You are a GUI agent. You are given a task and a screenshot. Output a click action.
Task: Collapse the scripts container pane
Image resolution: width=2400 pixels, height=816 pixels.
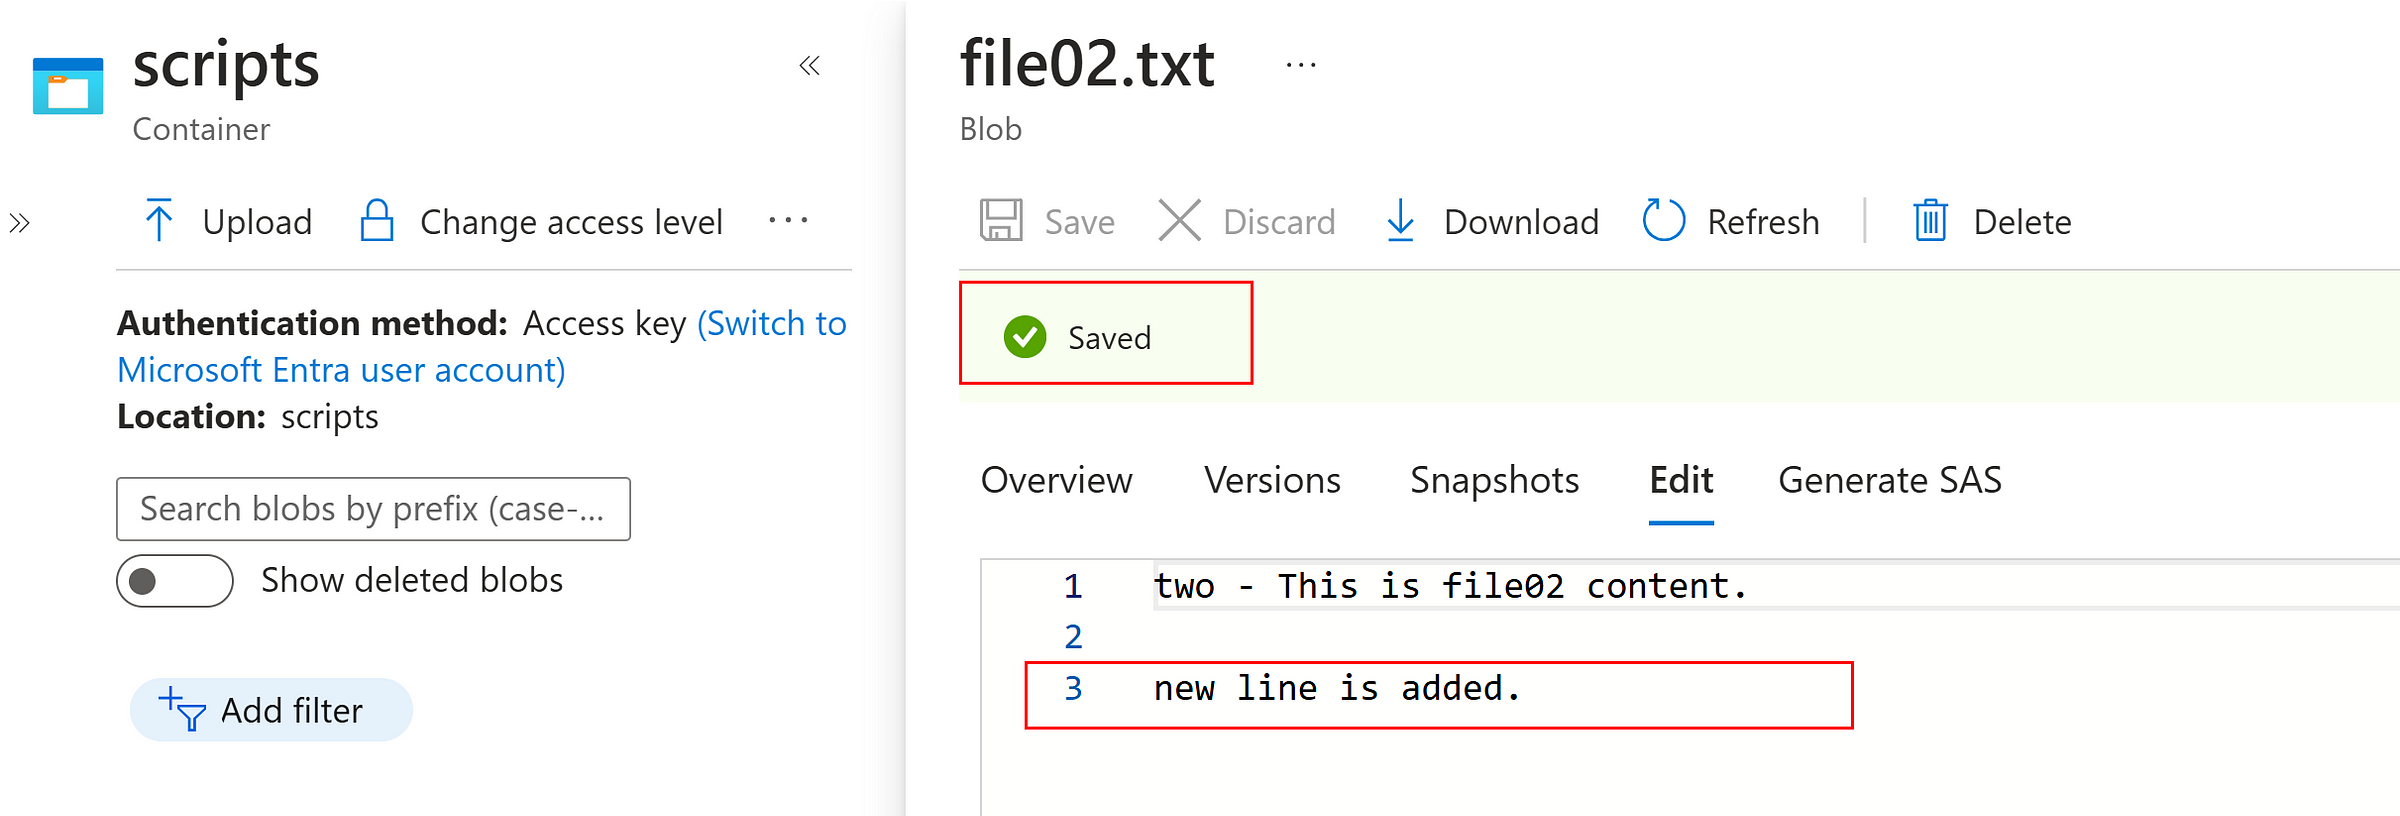810,66
